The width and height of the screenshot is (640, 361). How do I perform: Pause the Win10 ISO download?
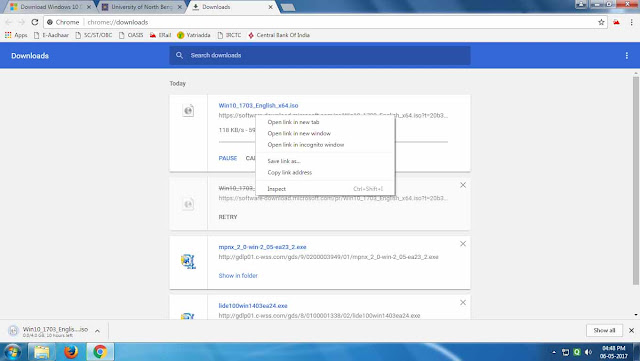[228, 158]
